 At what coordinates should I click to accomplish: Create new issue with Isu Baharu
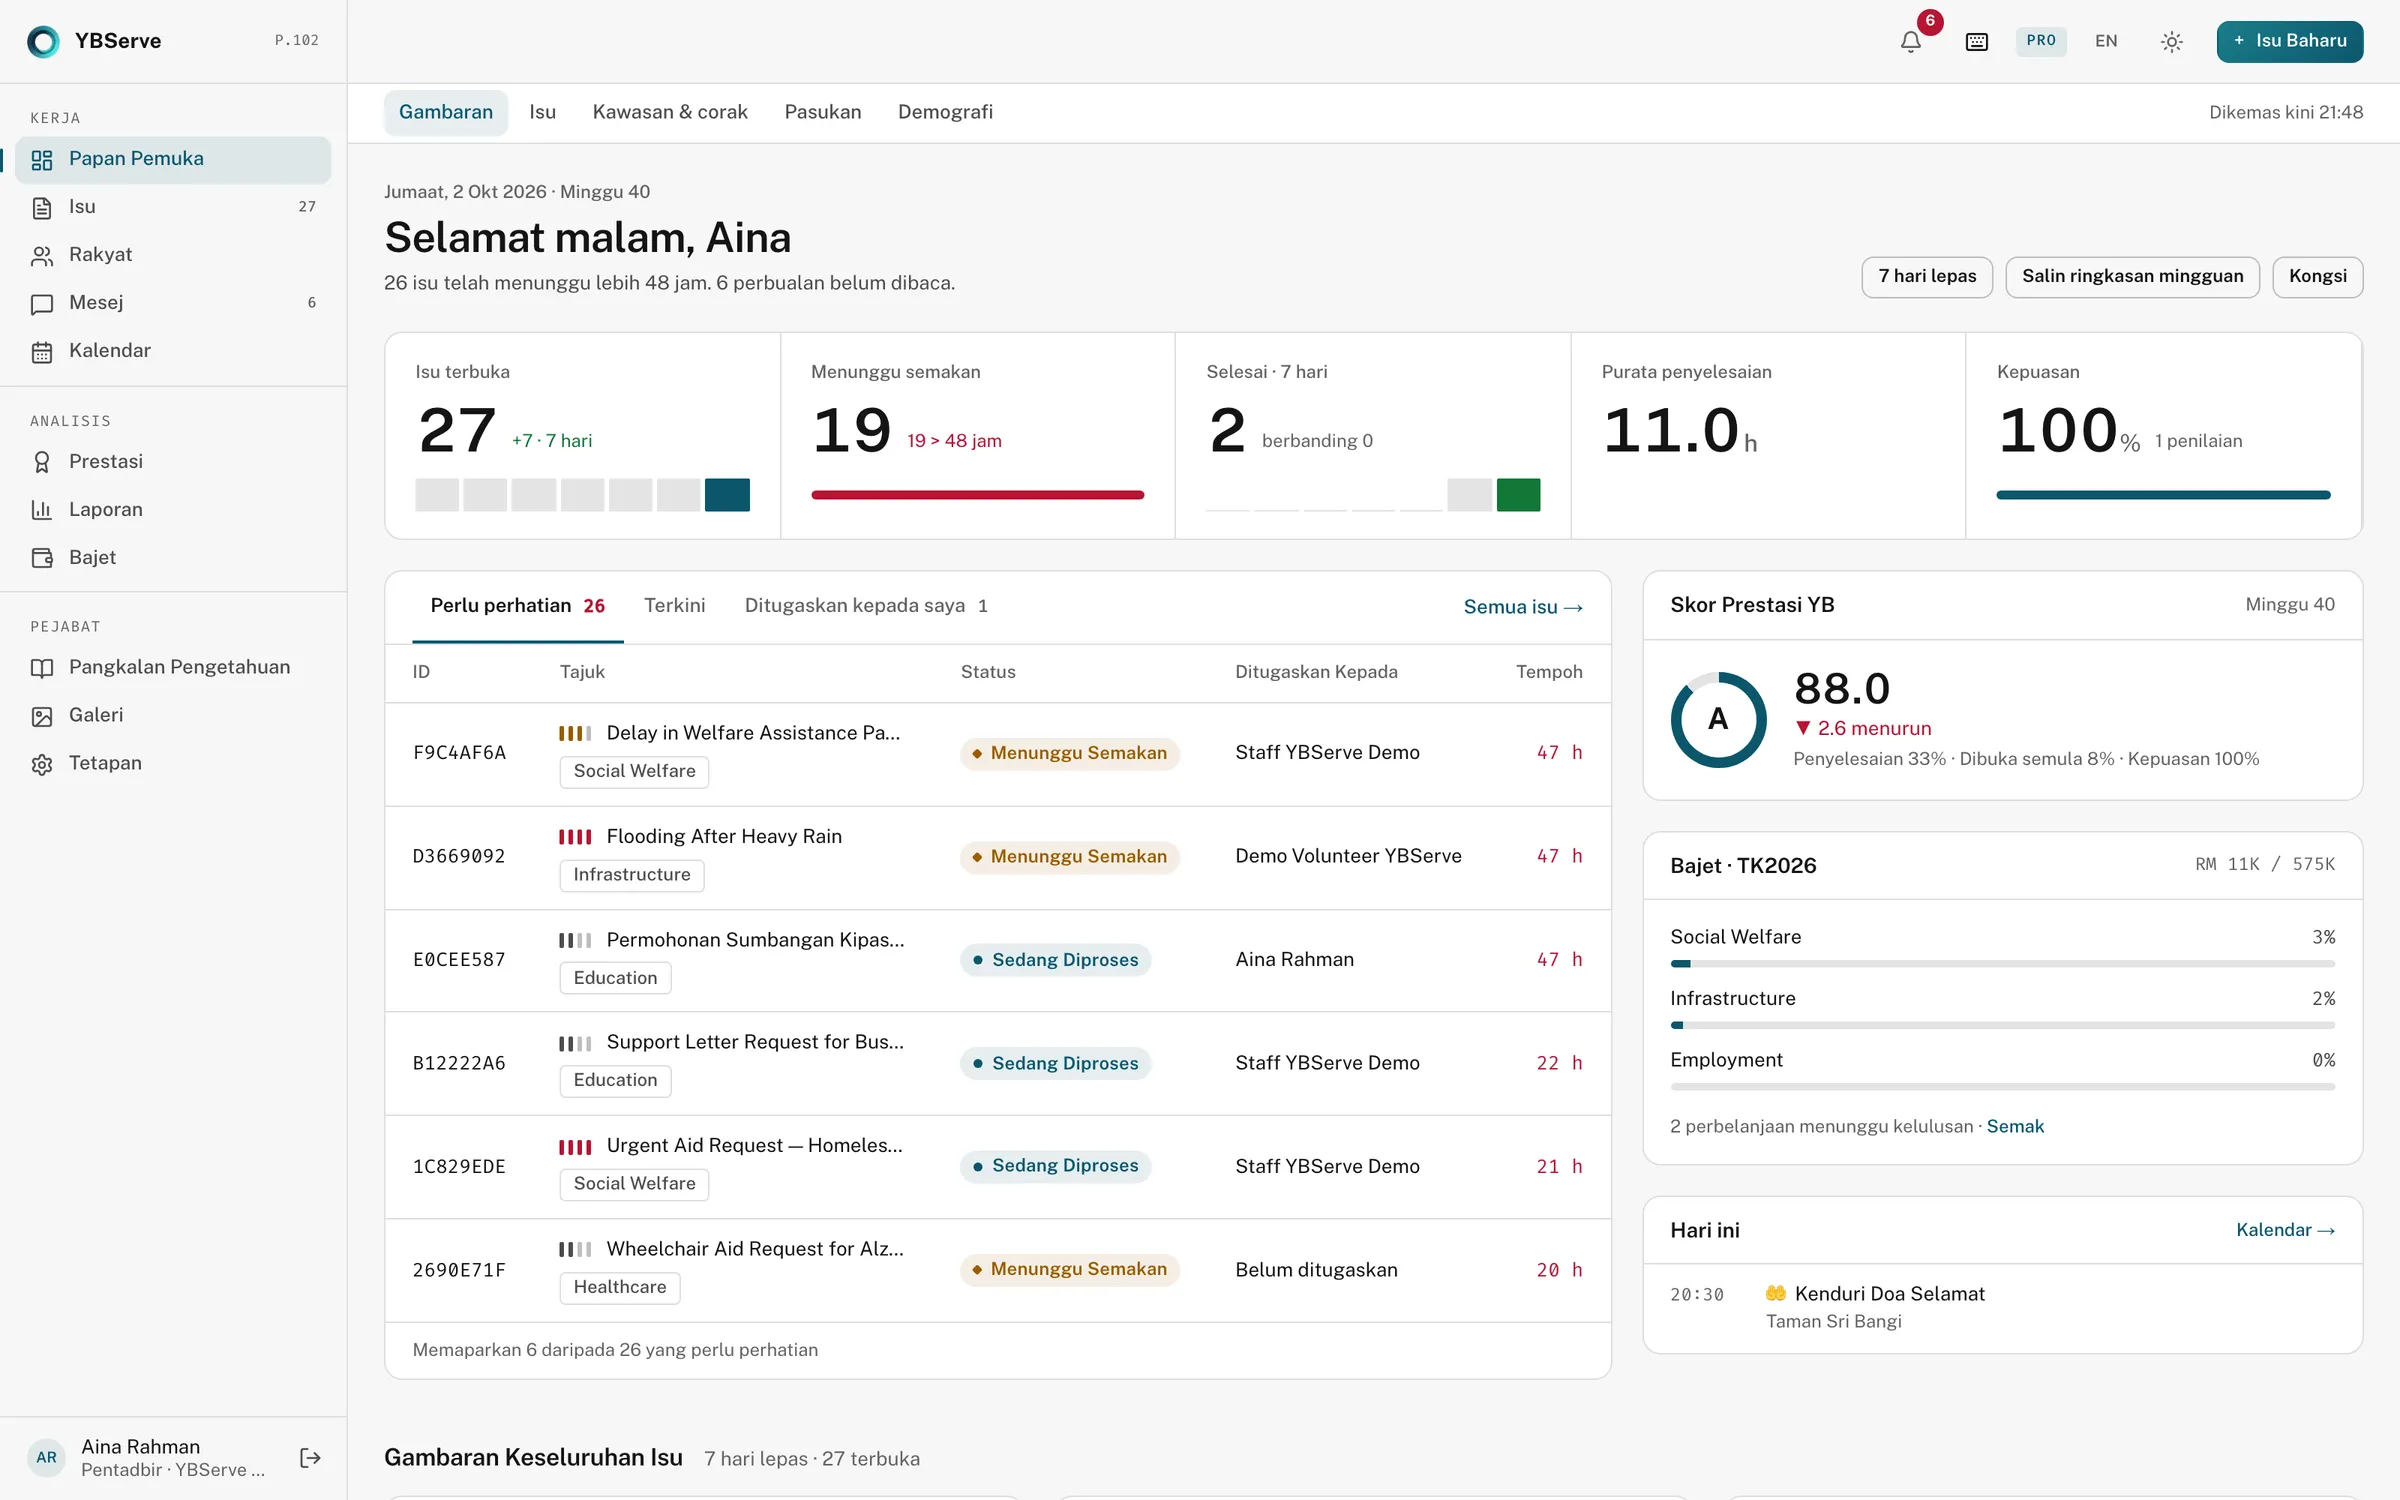point(2289,41)
